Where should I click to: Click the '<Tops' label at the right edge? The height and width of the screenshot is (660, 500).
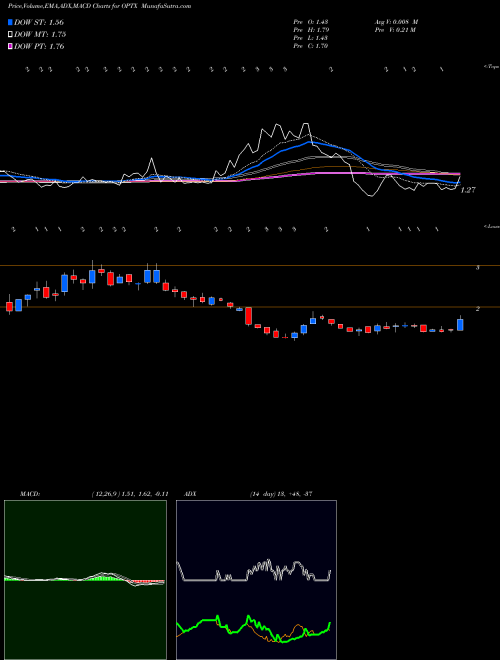(492, 67)
